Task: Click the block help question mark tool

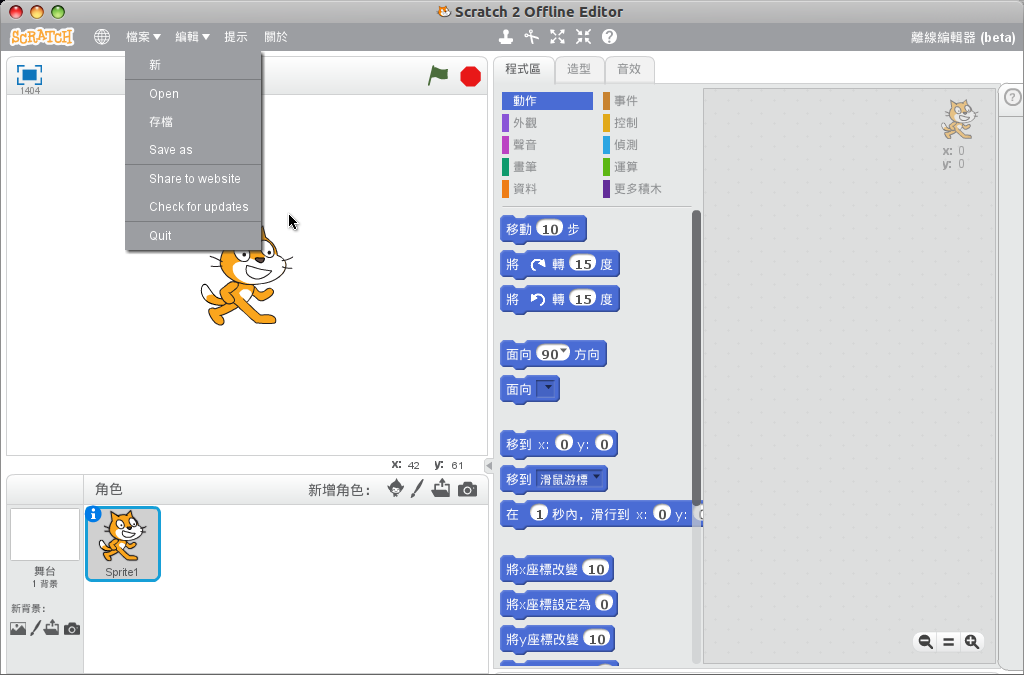Action: 609,37
